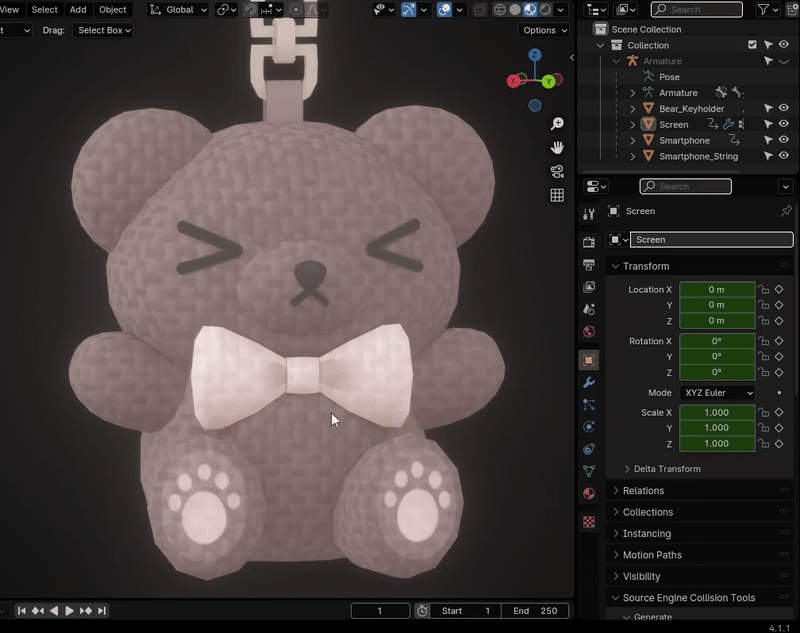The image size is (800, 633).
Task: Hide Smartphone_String in viewport
Action: [784, 156]
